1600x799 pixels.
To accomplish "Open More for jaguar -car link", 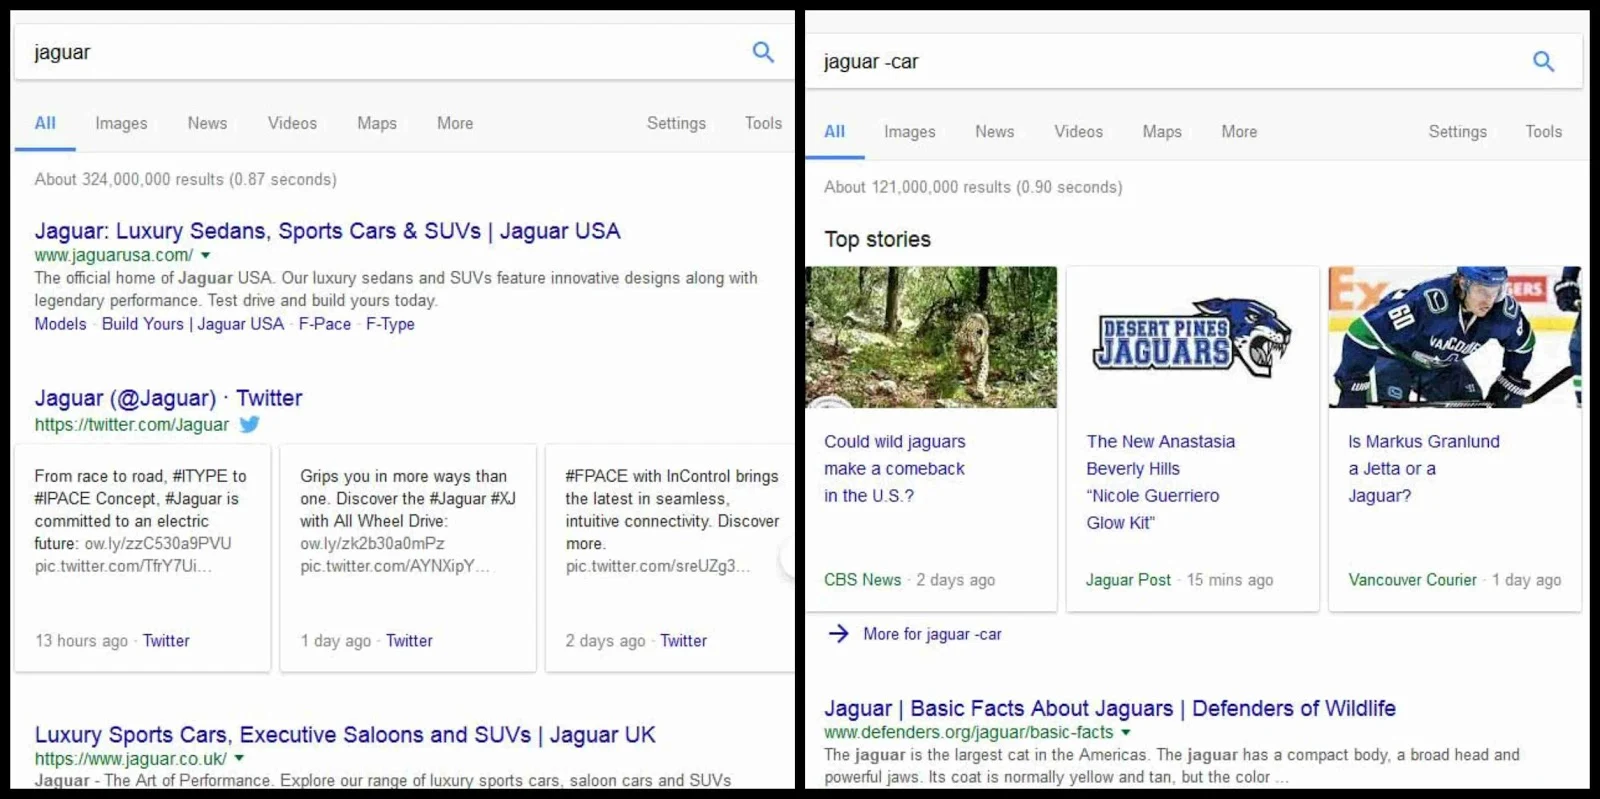I will (x=932, y=634).
